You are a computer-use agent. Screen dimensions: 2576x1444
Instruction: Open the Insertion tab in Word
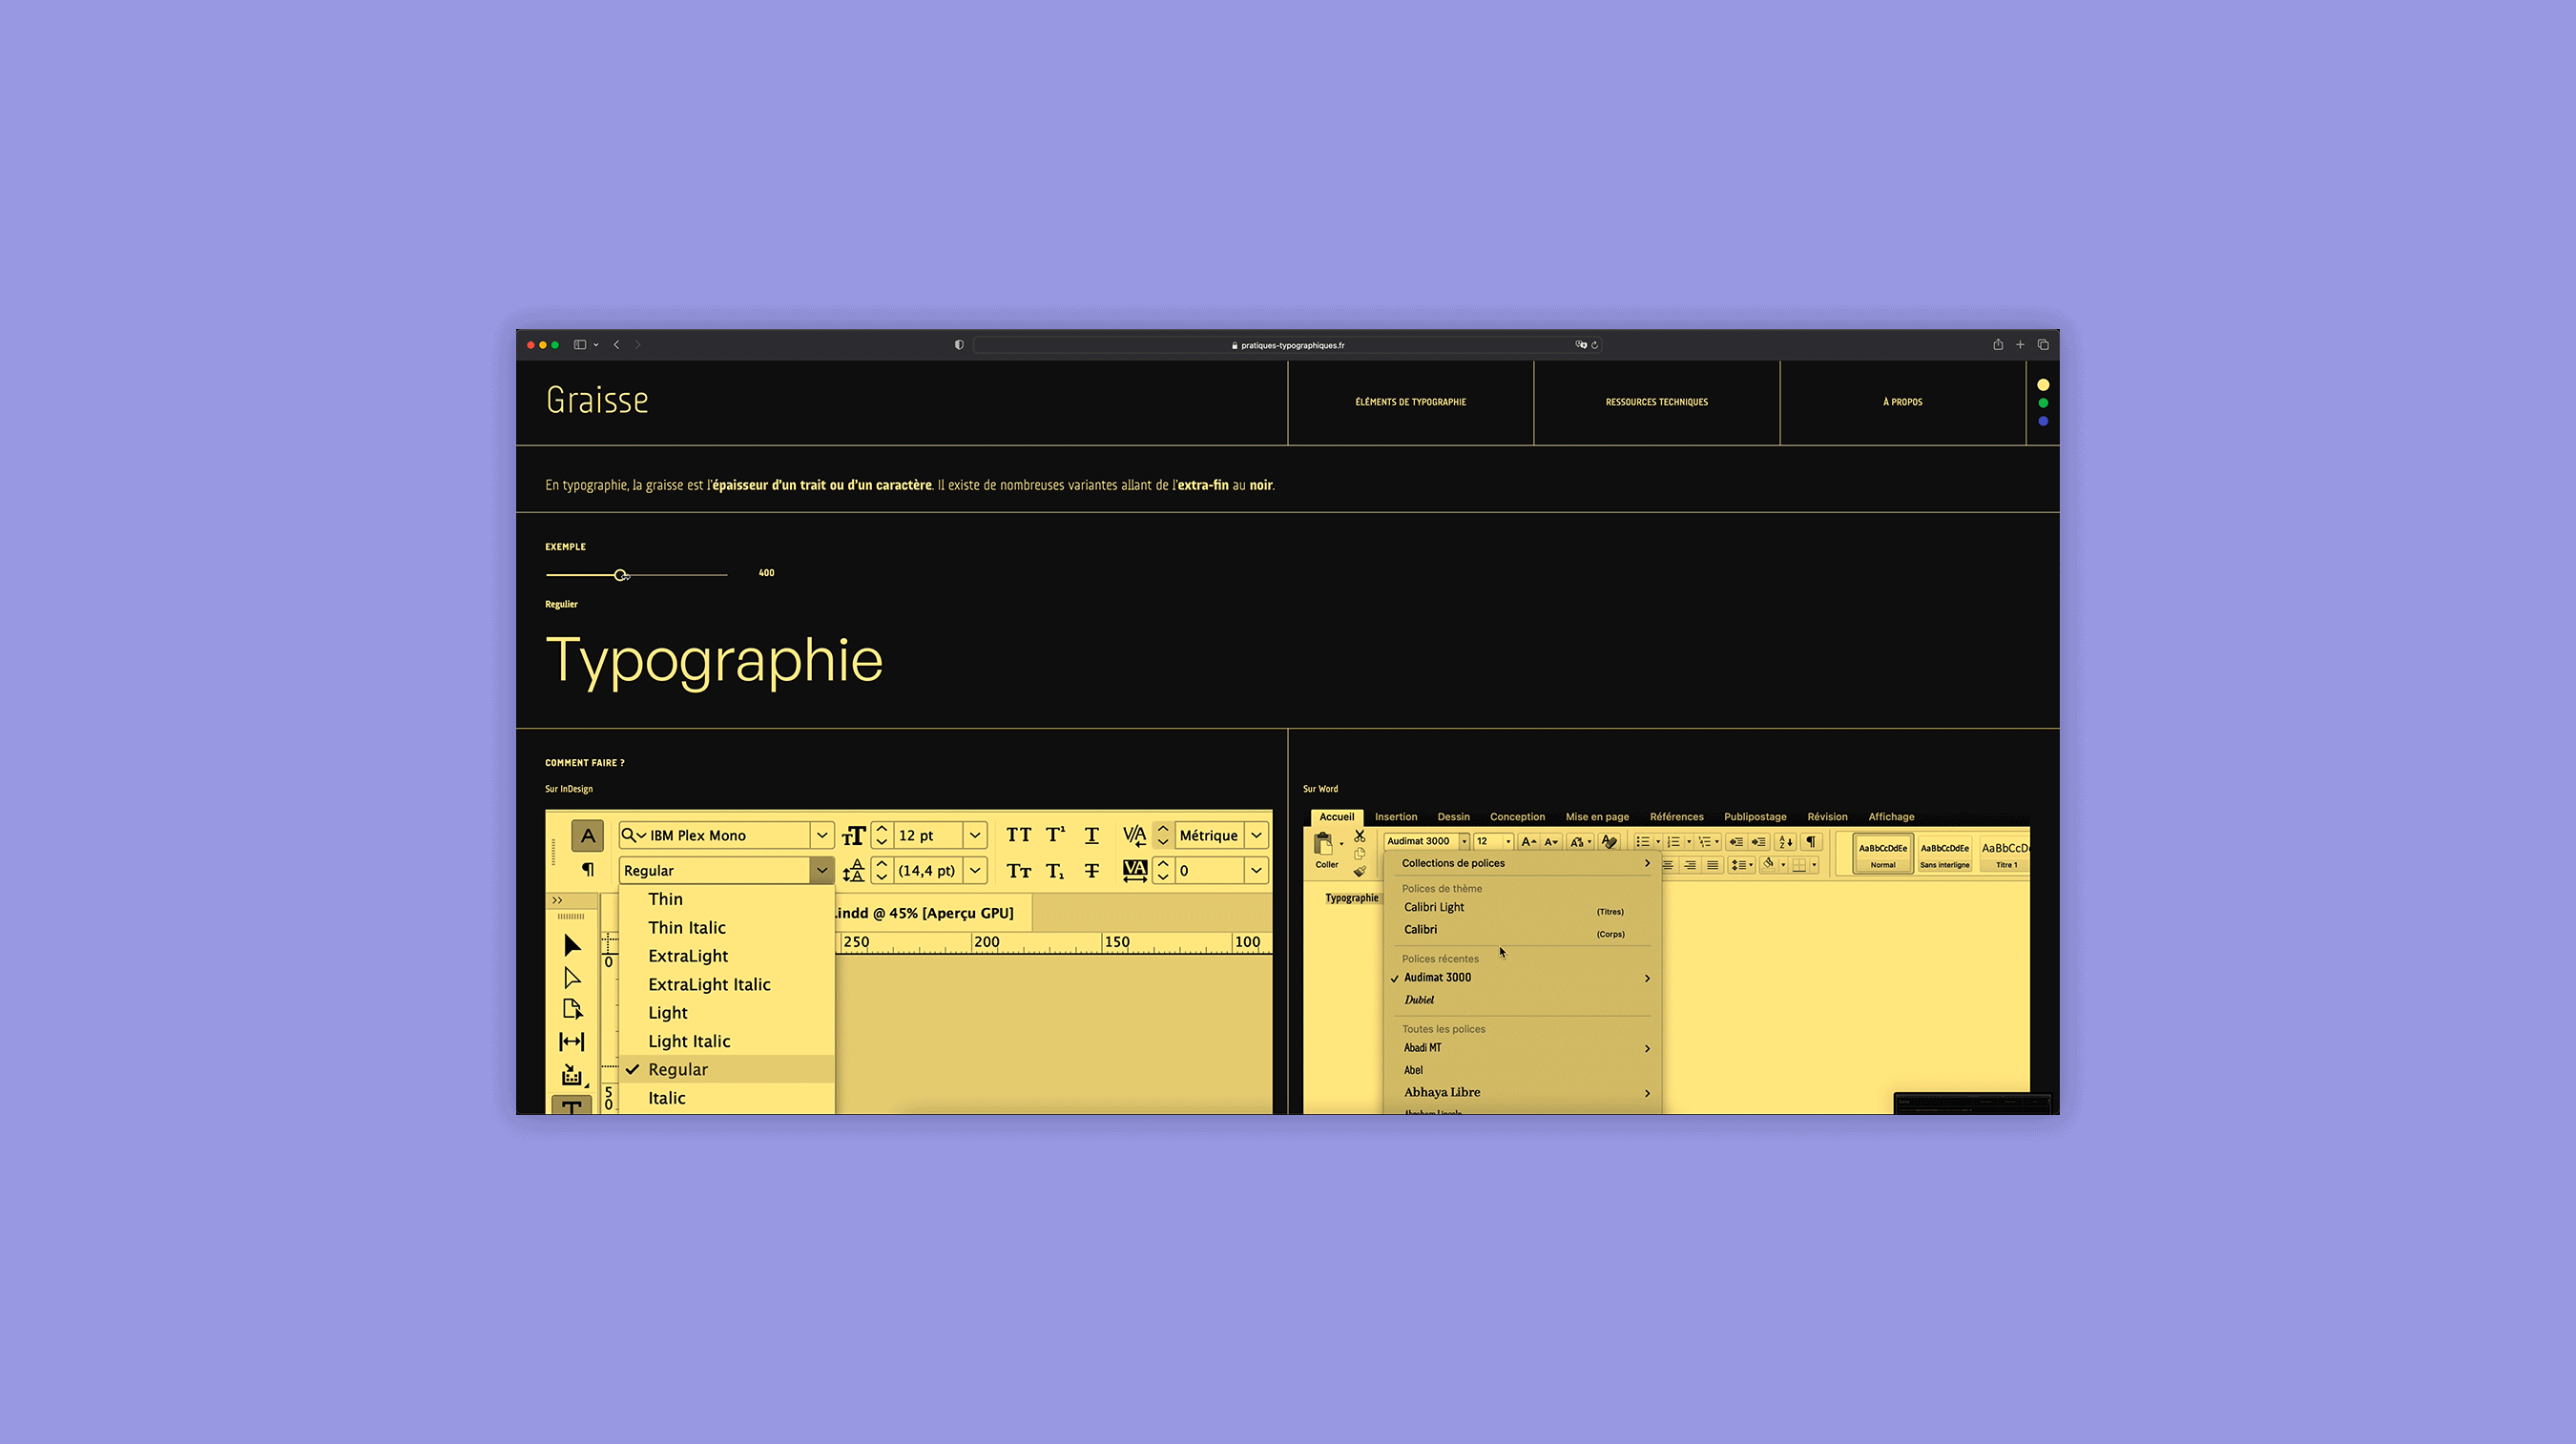(x=1396, y=817)
